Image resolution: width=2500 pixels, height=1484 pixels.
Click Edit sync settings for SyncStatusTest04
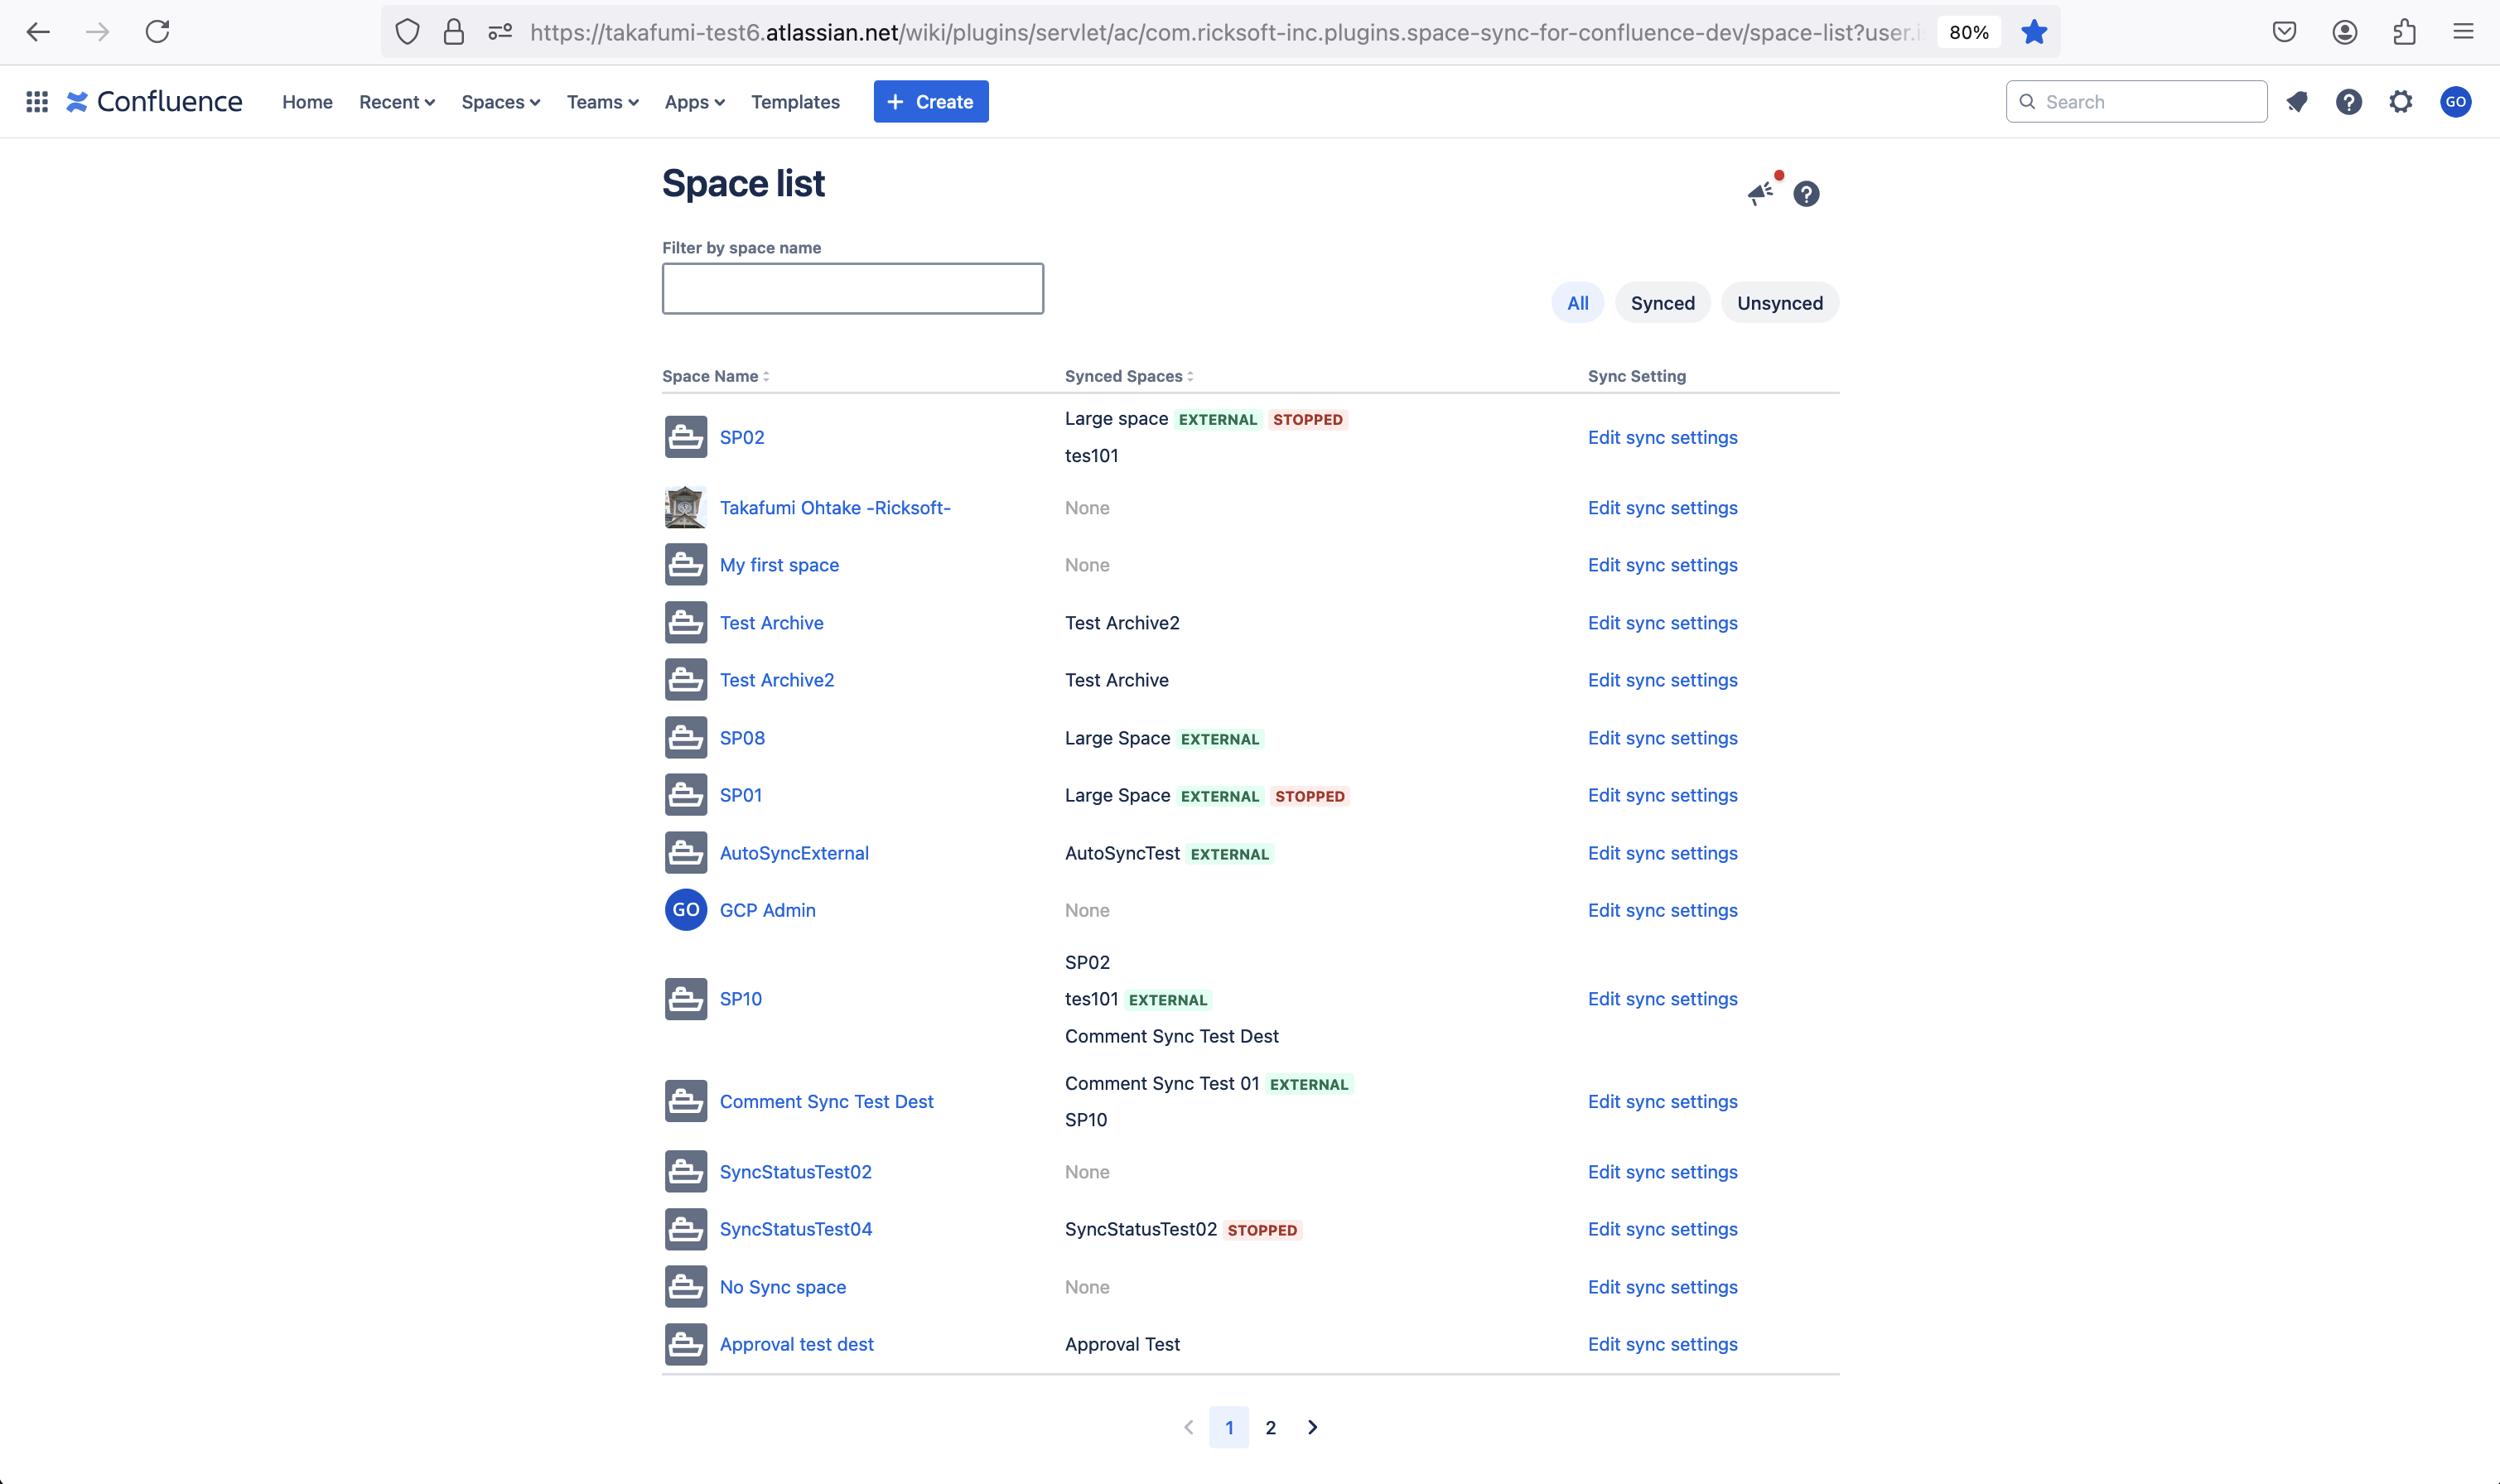point(1661,1228)
